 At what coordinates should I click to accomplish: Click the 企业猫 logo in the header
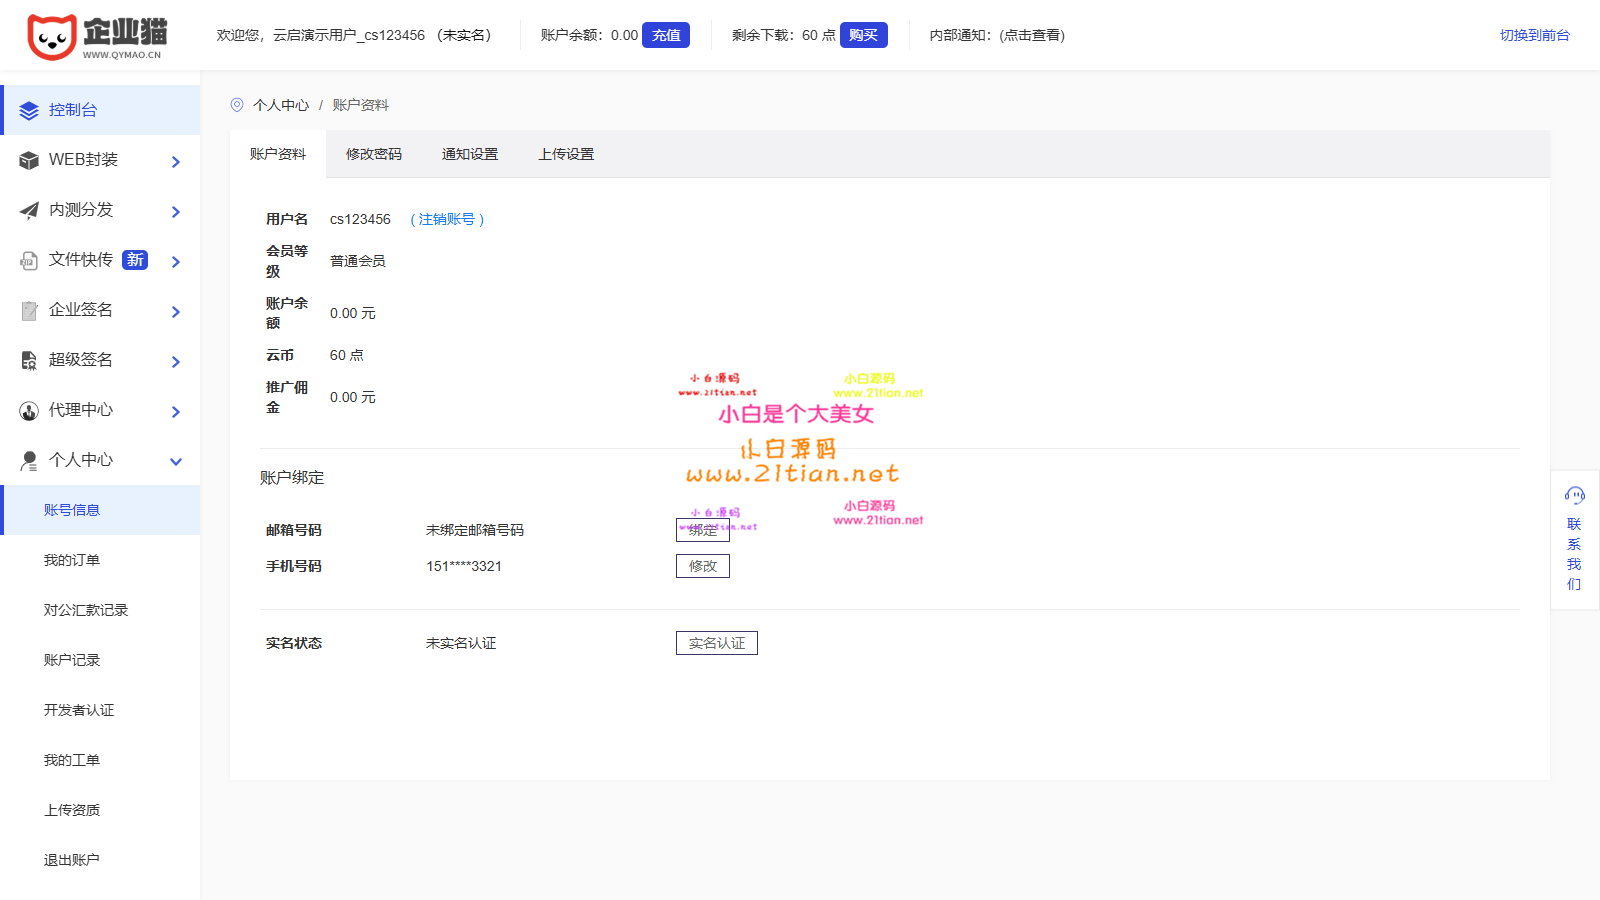tap(96, 37)
